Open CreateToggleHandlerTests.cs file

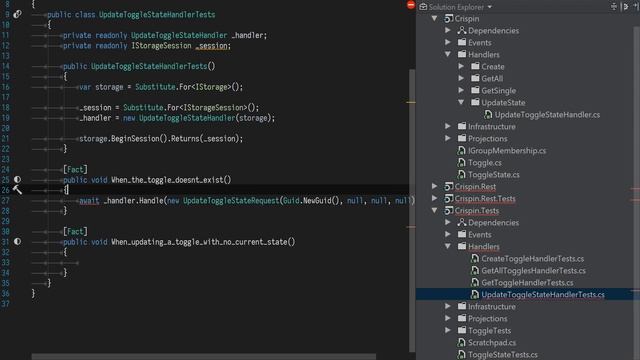pyautogui.click(x=533, y=258)
